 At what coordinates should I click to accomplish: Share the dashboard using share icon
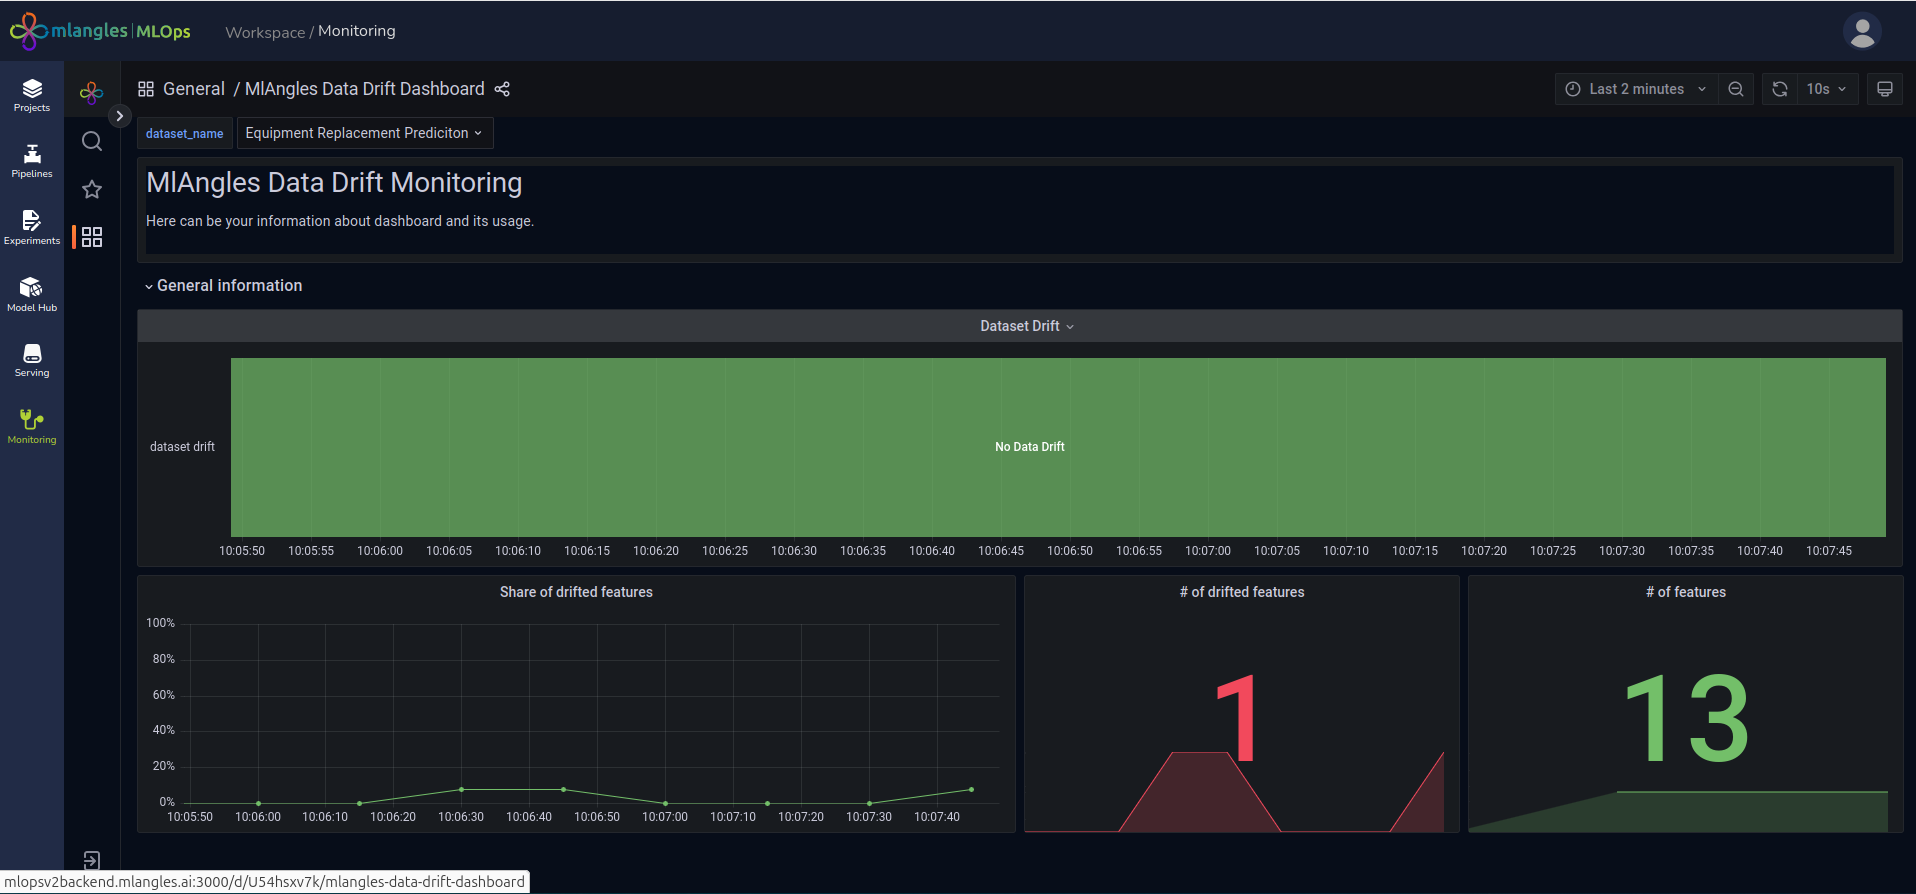tap(502, 89)
